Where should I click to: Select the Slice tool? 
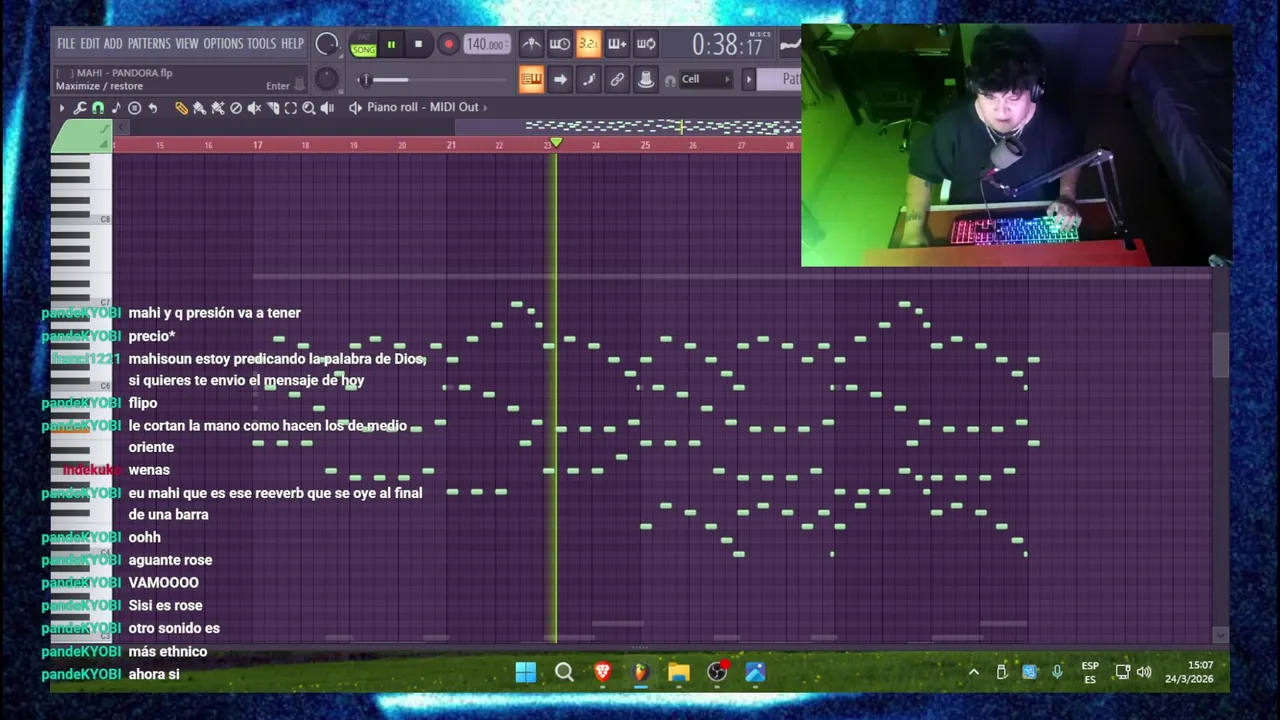[272, 108]
